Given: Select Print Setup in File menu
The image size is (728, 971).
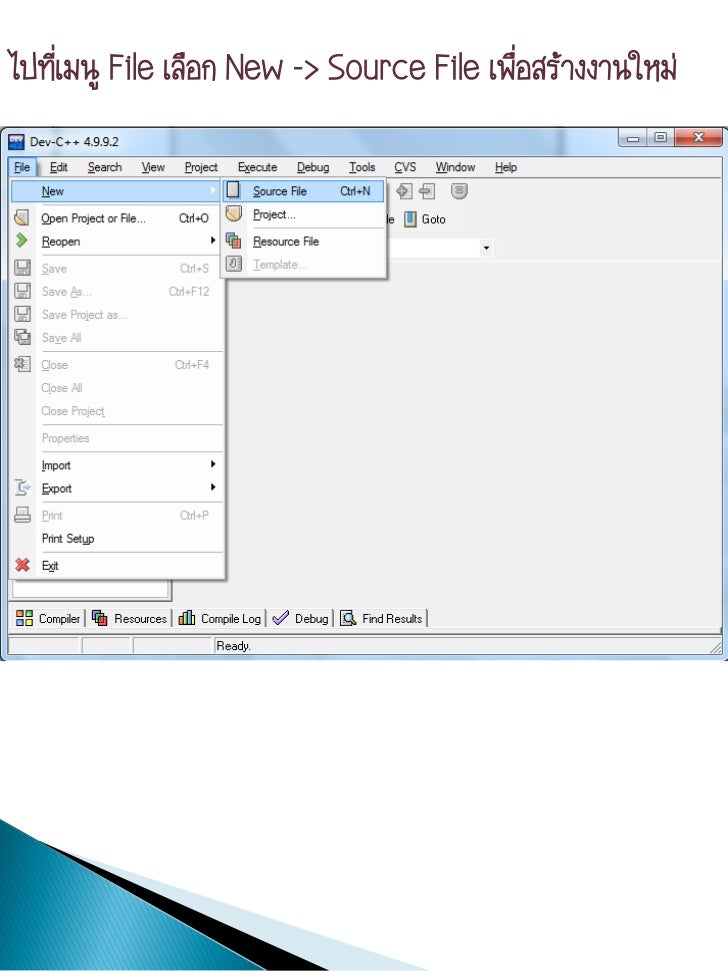Looking at the screenshot, I should (x=116, y=538).
